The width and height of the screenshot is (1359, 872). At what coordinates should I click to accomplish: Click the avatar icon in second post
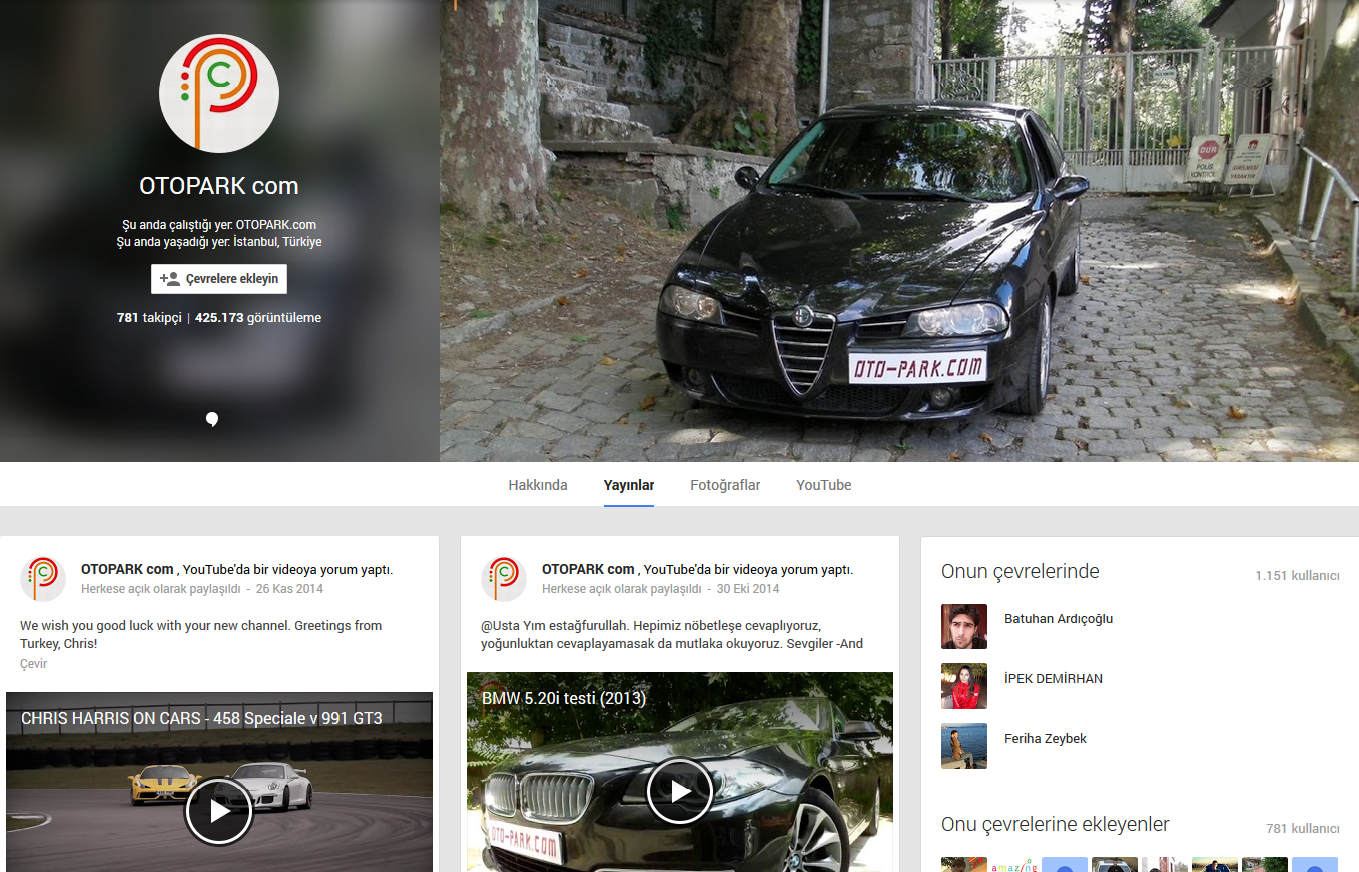[504, 579]
